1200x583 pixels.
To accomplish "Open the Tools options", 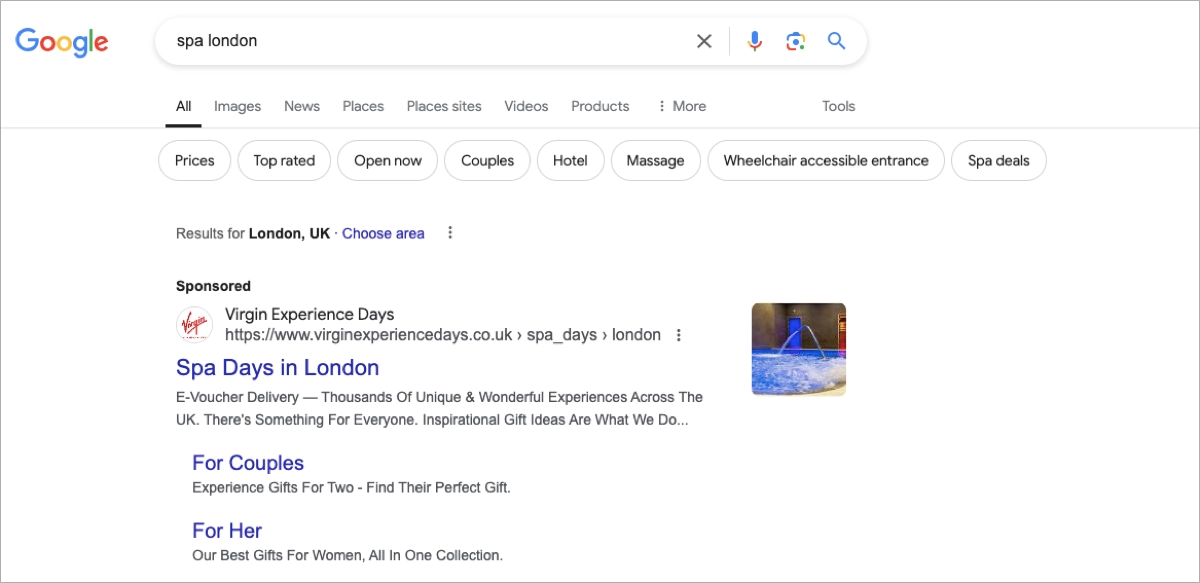I will [838, 106].
